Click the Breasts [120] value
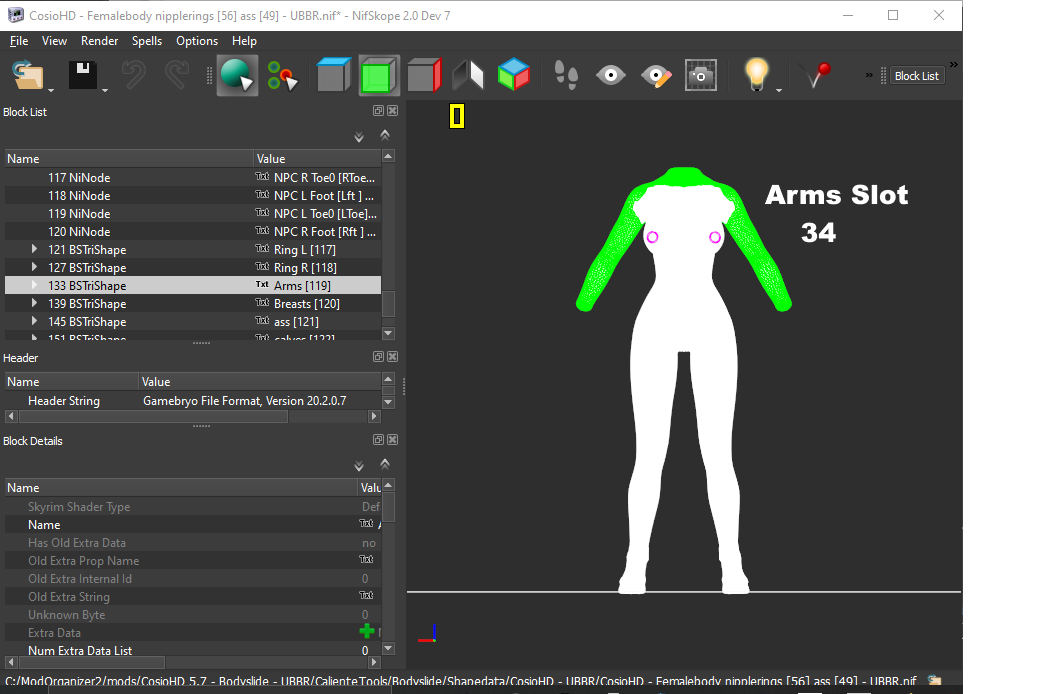This screenshot has height=694, width=1039. (307, 304)
